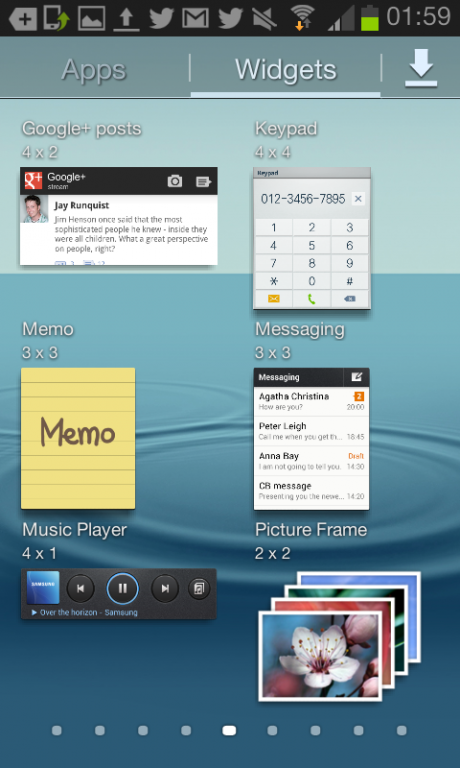Viewport: 460px width, 768px height.
Task: Tap digit 5 on the keypad widget
Action: 312,245
